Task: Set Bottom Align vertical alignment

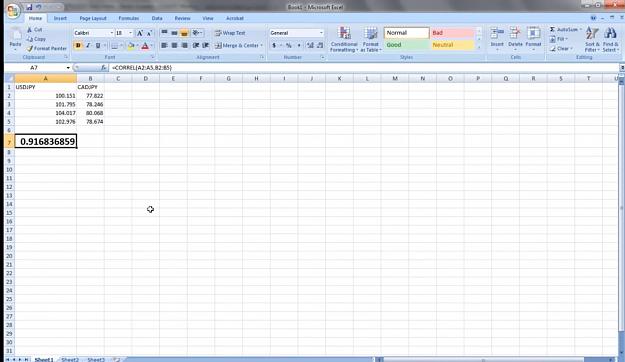Action: tap(184, 33)
